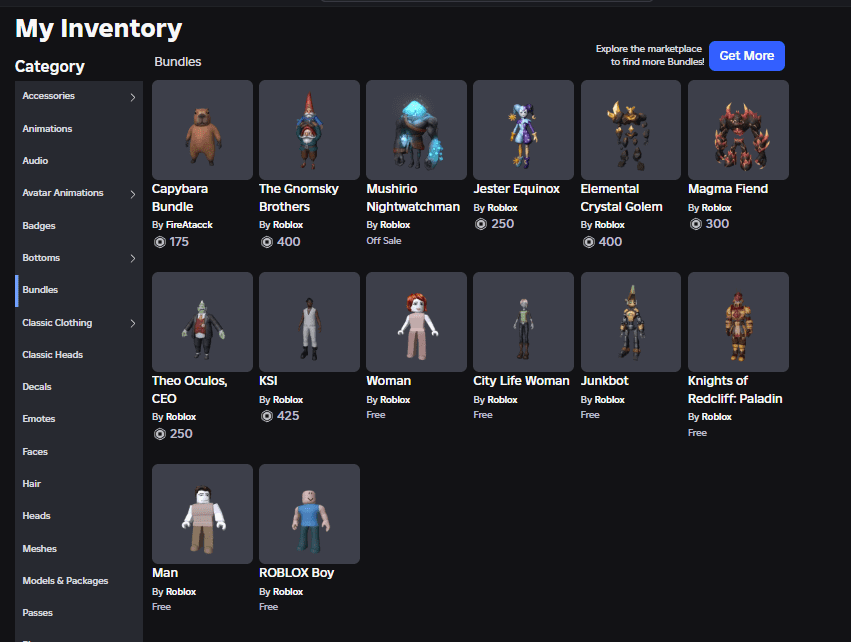
Task: Open the Capybara Bundle thumbnail
Action: pos(202,130)
